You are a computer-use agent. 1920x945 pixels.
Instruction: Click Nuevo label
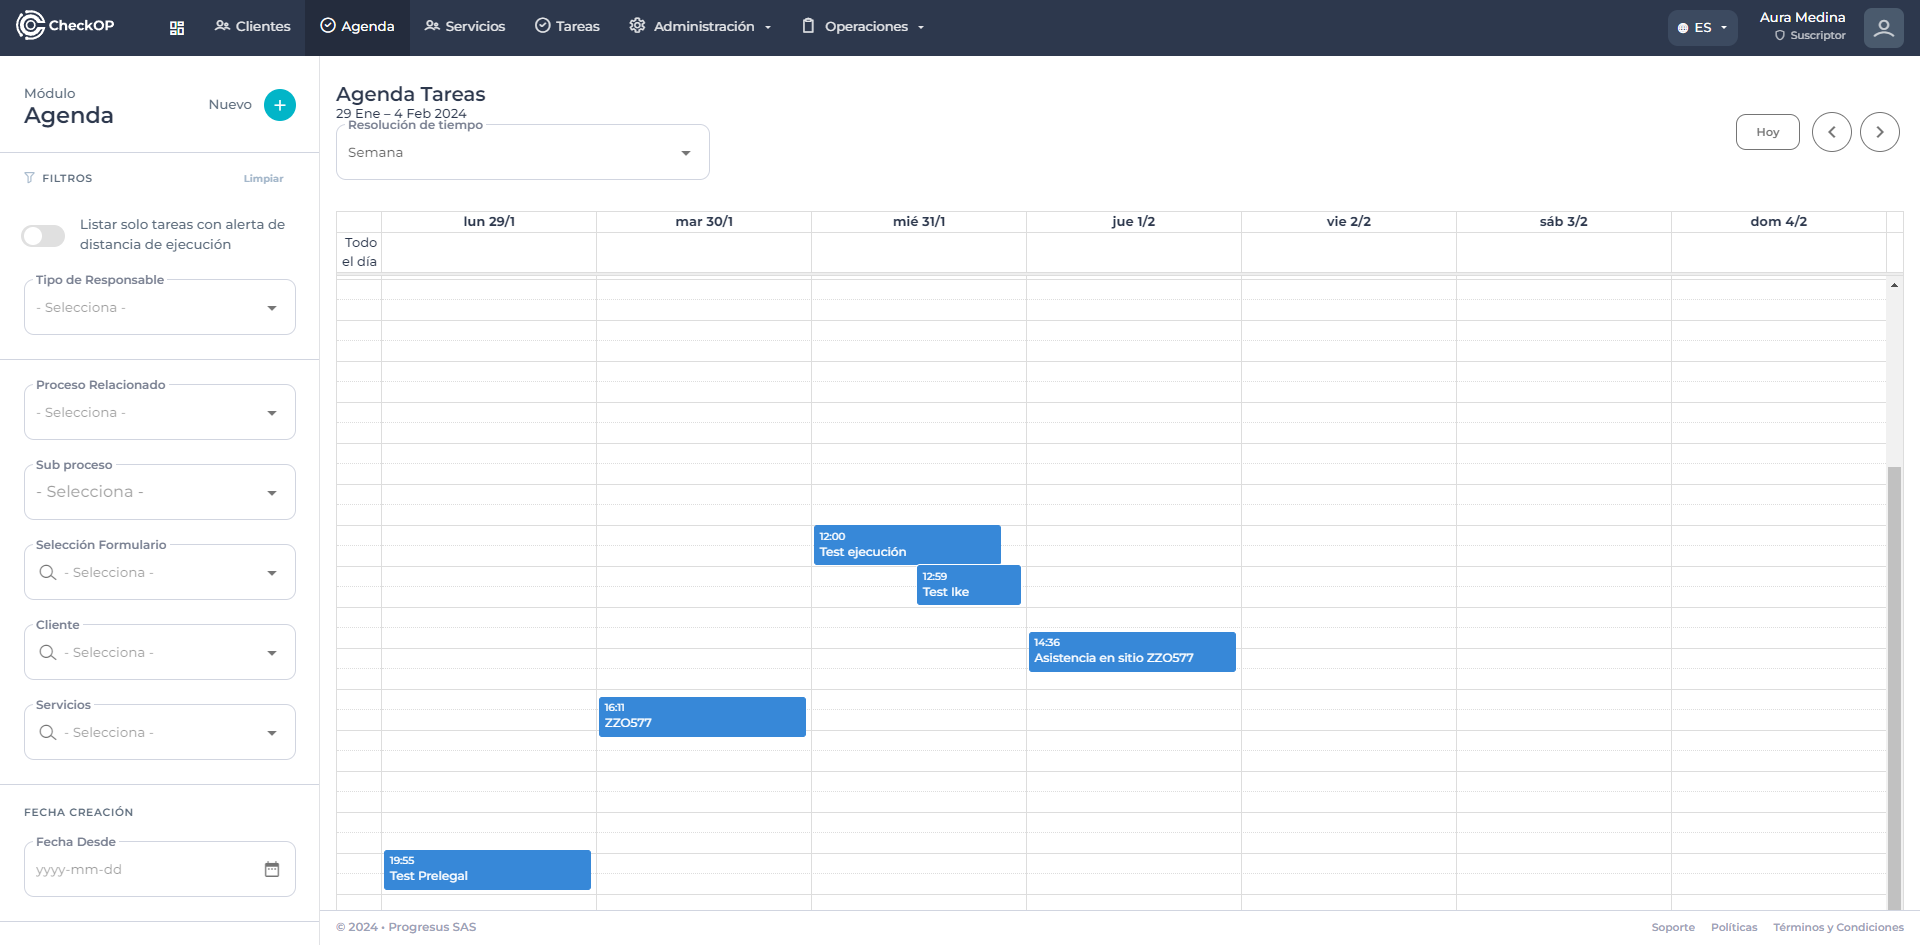tap(230, 104)
